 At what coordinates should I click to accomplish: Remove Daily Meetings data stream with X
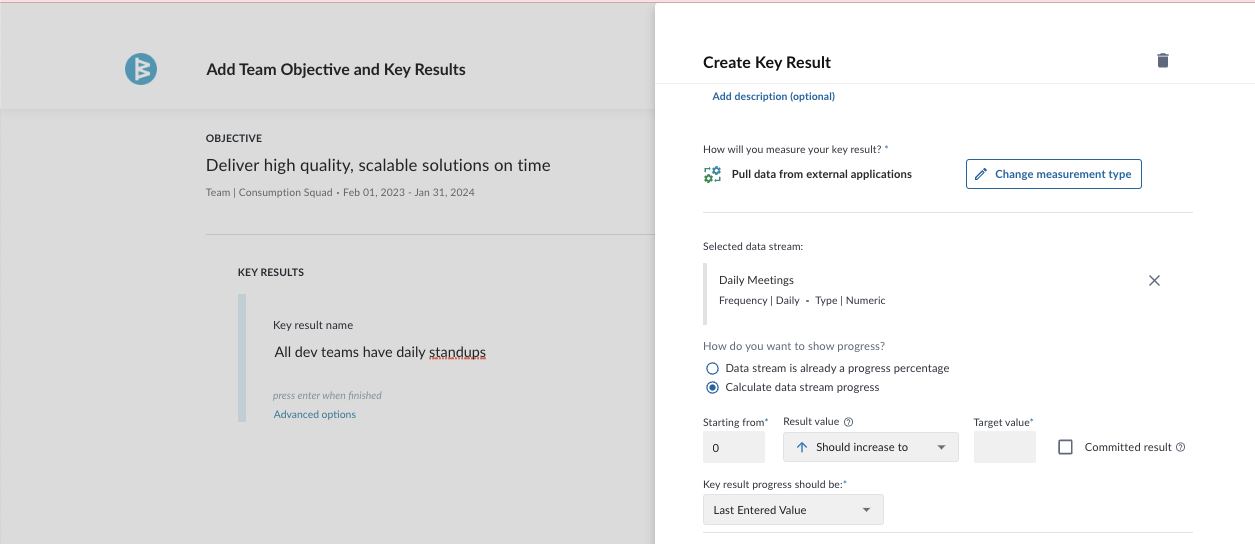1154,281
